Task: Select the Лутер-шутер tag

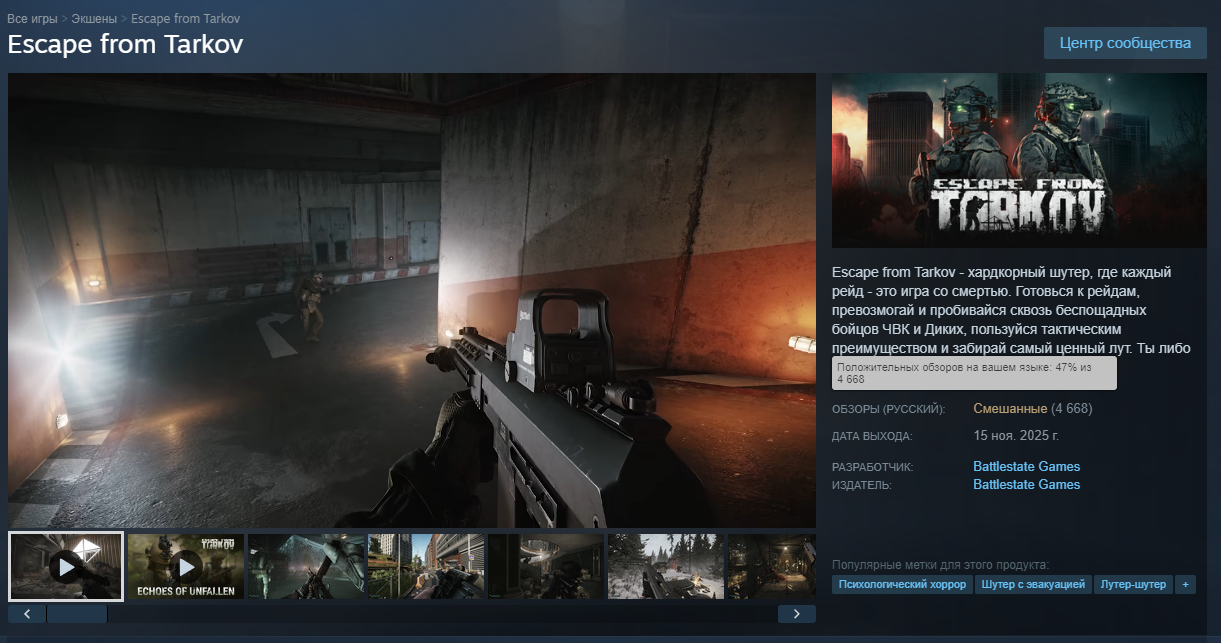Action: 1133,584
